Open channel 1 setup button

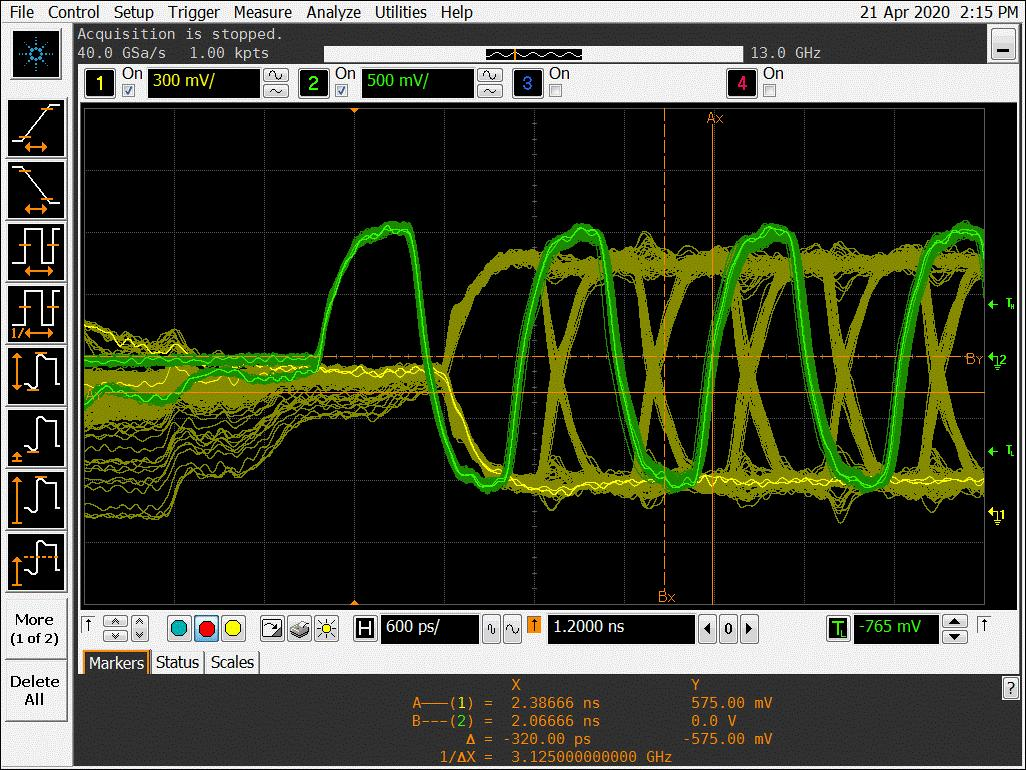click(99, 83)
